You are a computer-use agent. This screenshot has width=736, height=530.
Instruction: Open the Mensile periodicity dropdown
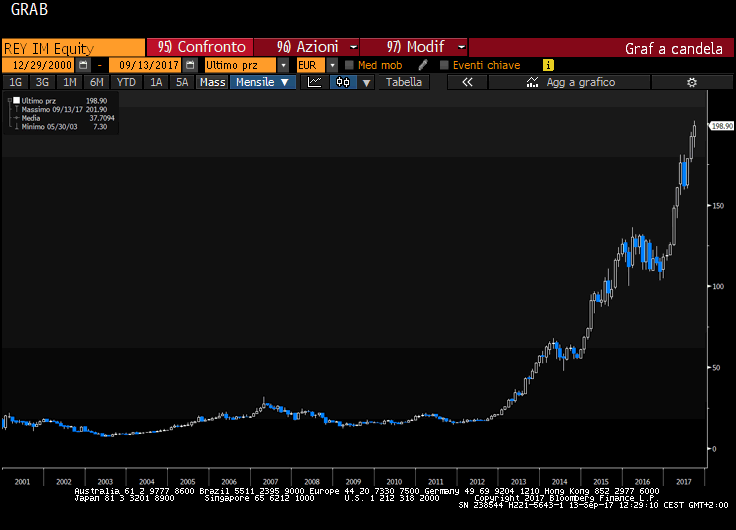pyautogui.click(x=262, y=82)
